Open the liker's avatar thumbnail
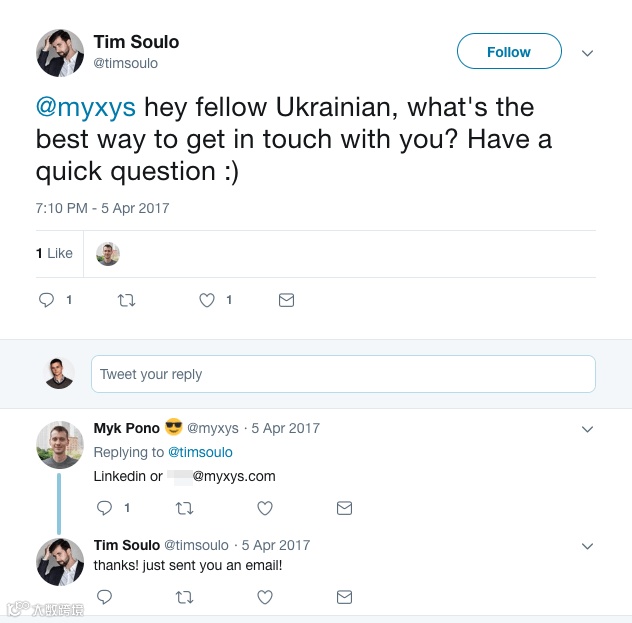The image size is (632, 623). tap(108, 254)
